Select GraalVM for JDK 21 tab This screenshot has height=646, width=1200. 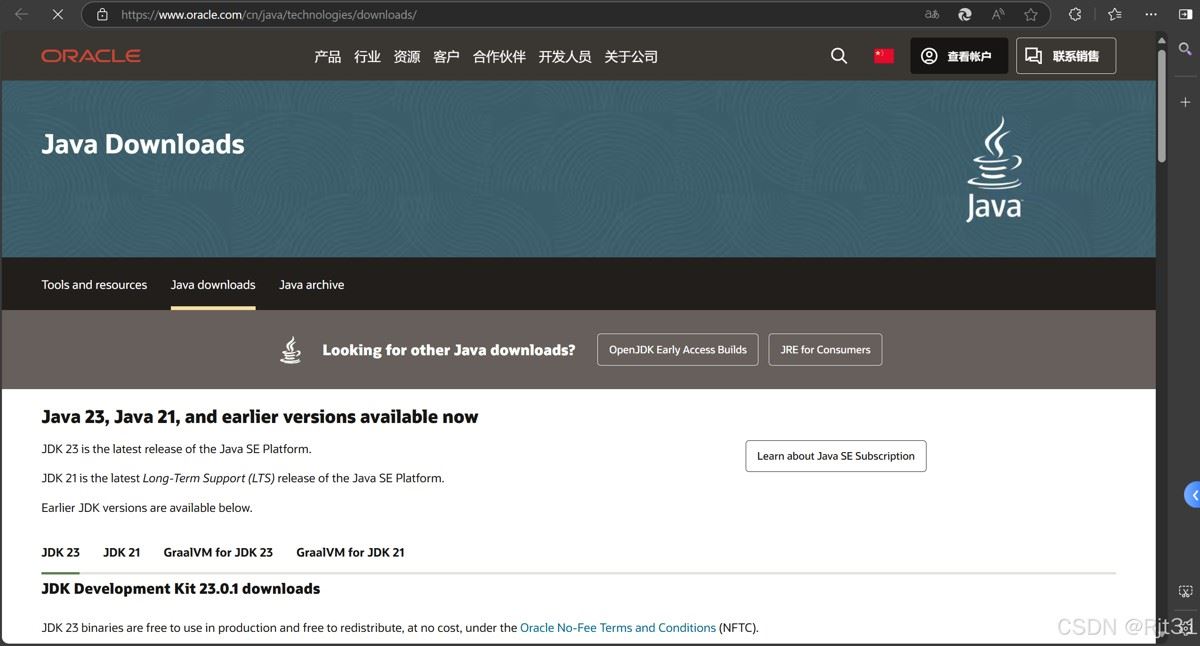pos(350,552)
